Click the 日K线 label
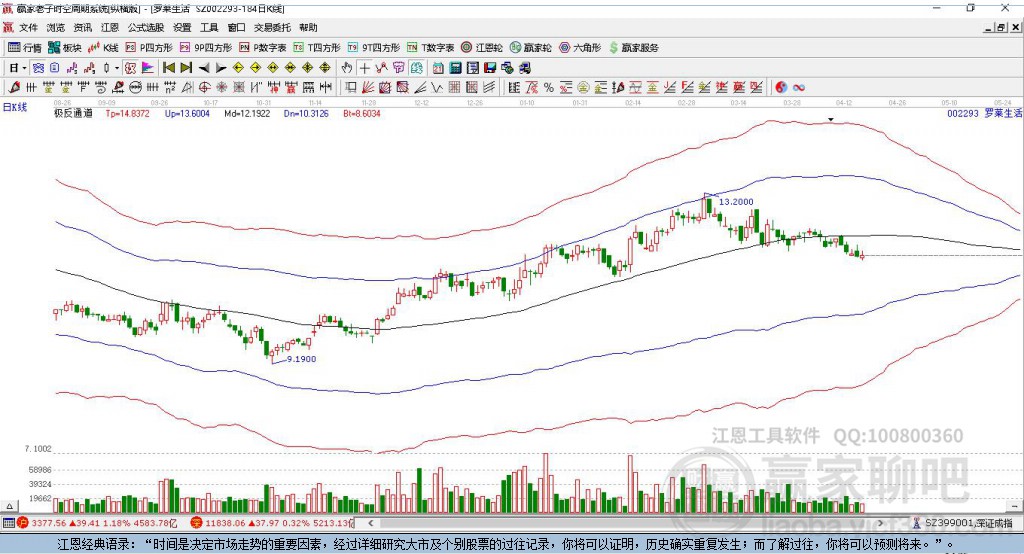 coord(15,107)
